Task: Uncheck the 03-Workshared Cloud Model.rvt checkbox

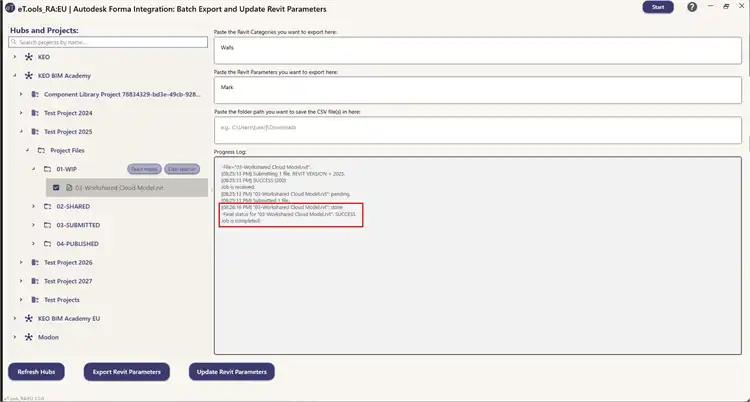Action: pos(56,188)
